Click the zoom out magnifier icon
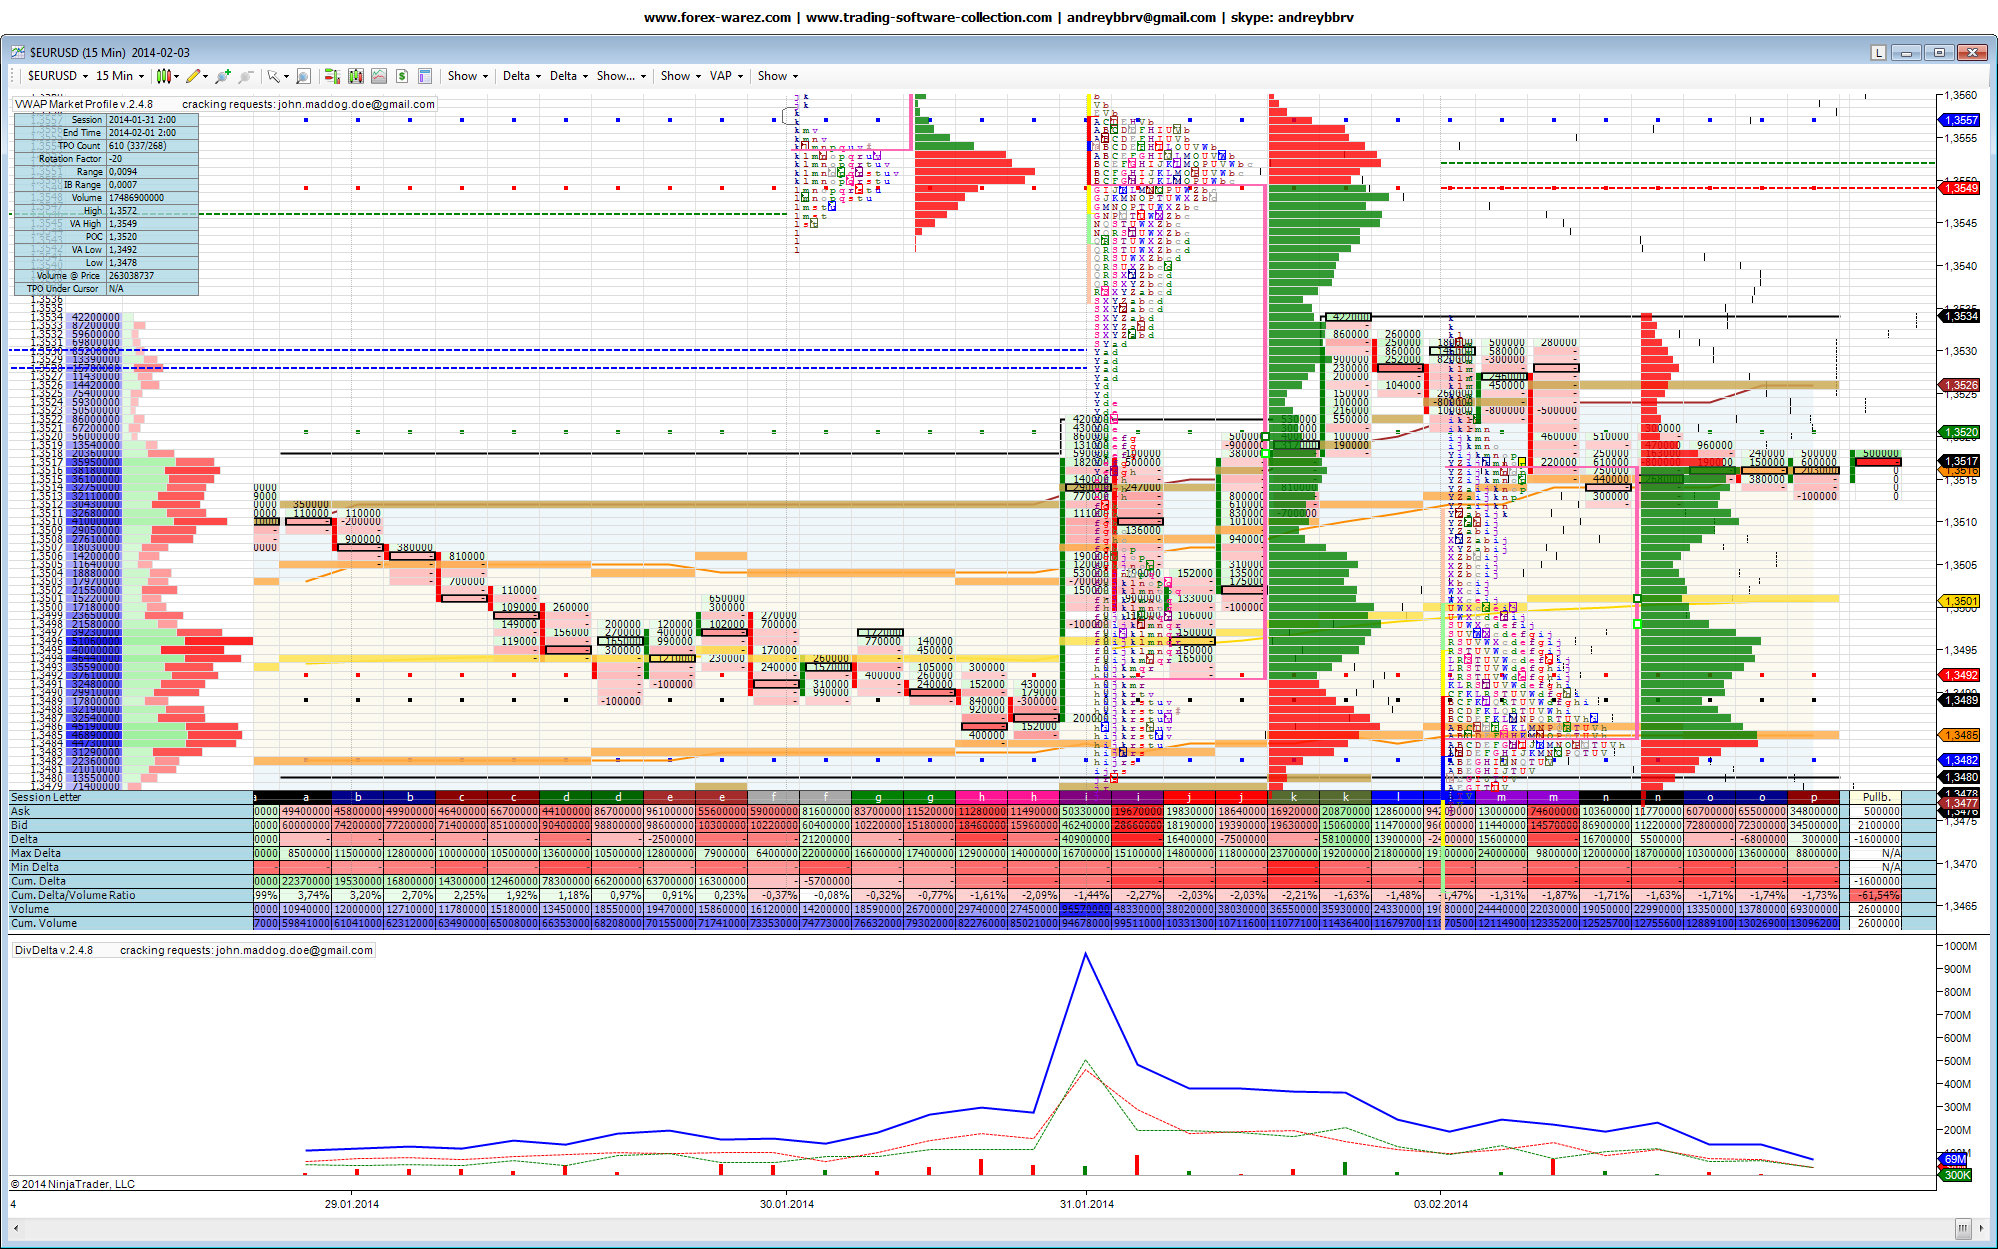The image size is (1998, 1249). 246,76
